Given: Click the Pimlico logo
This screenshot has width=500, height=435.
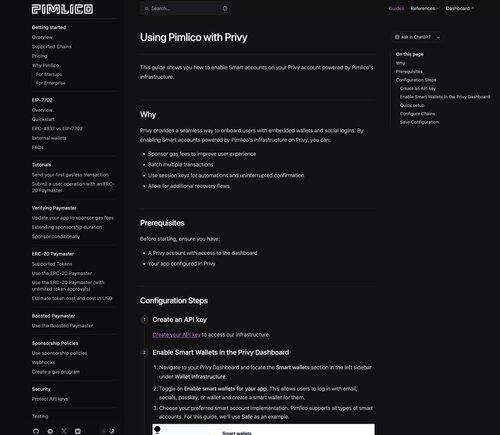Looking at the screenshot, I should pyautogui.click(x=62, y=9).
